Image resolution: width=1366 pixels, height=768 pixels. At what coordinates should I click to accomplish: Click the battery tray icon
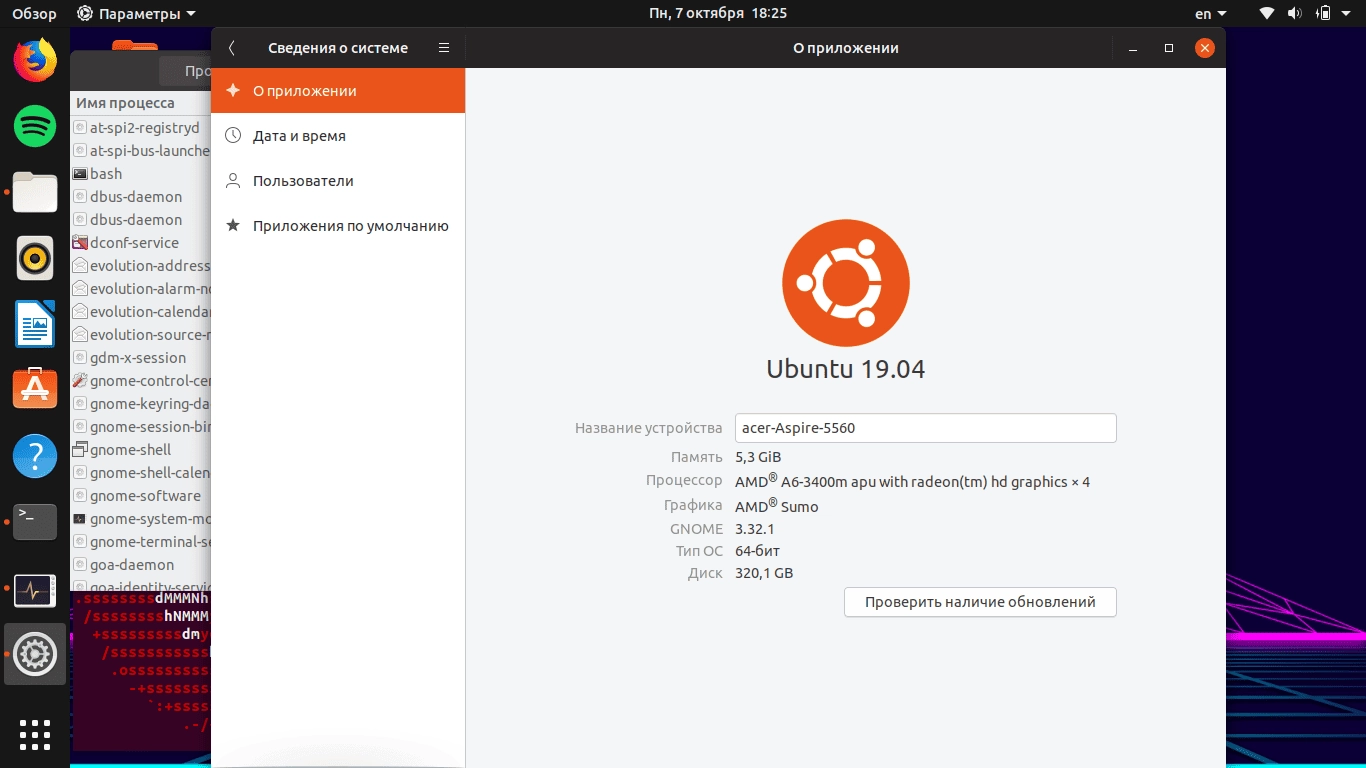1324,14
